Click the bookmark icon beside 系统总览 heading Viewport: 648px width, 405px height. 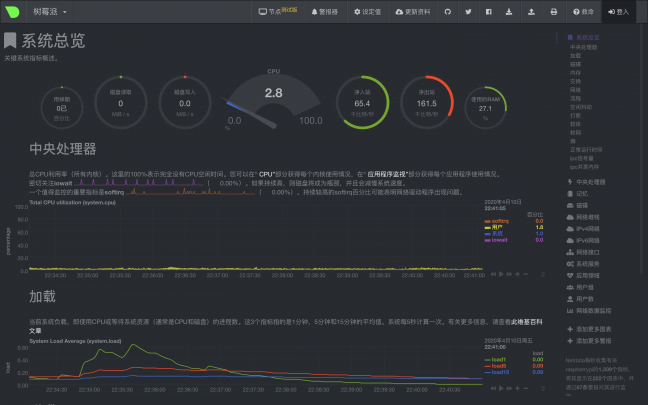pyautogui.click(x=10, y=40)
